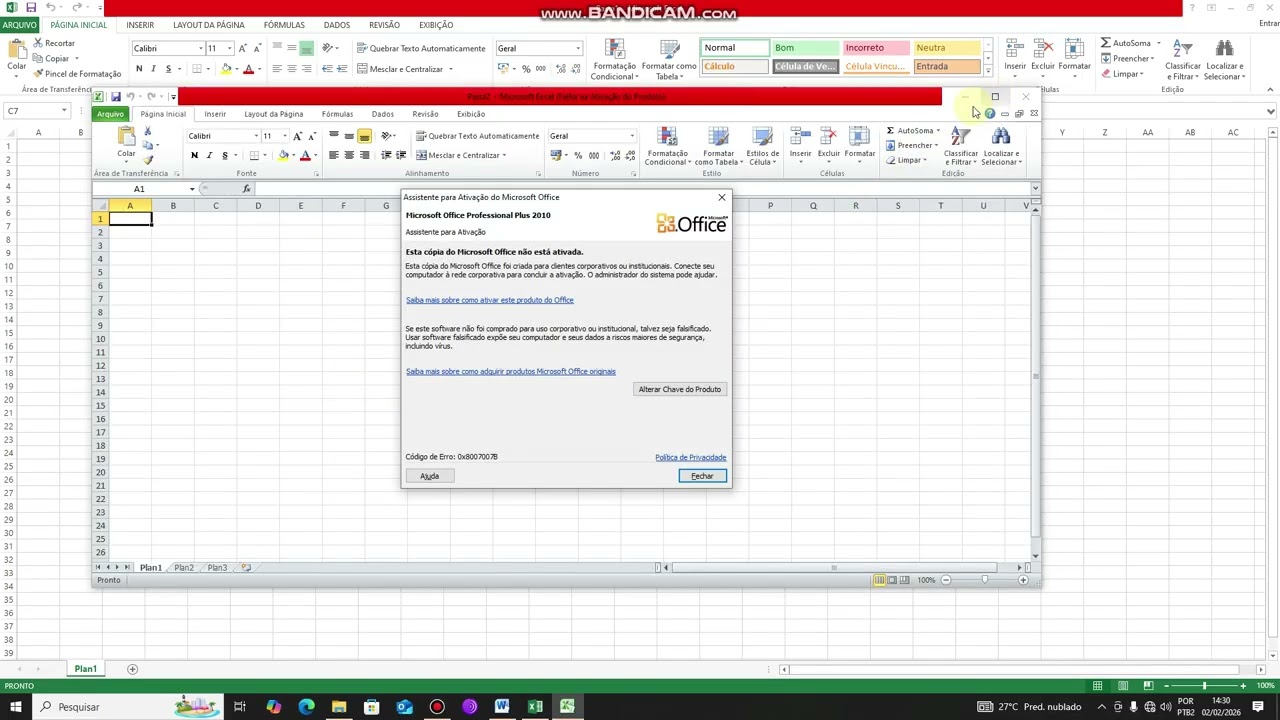Open the DADOS tab in background Excel

337,25
